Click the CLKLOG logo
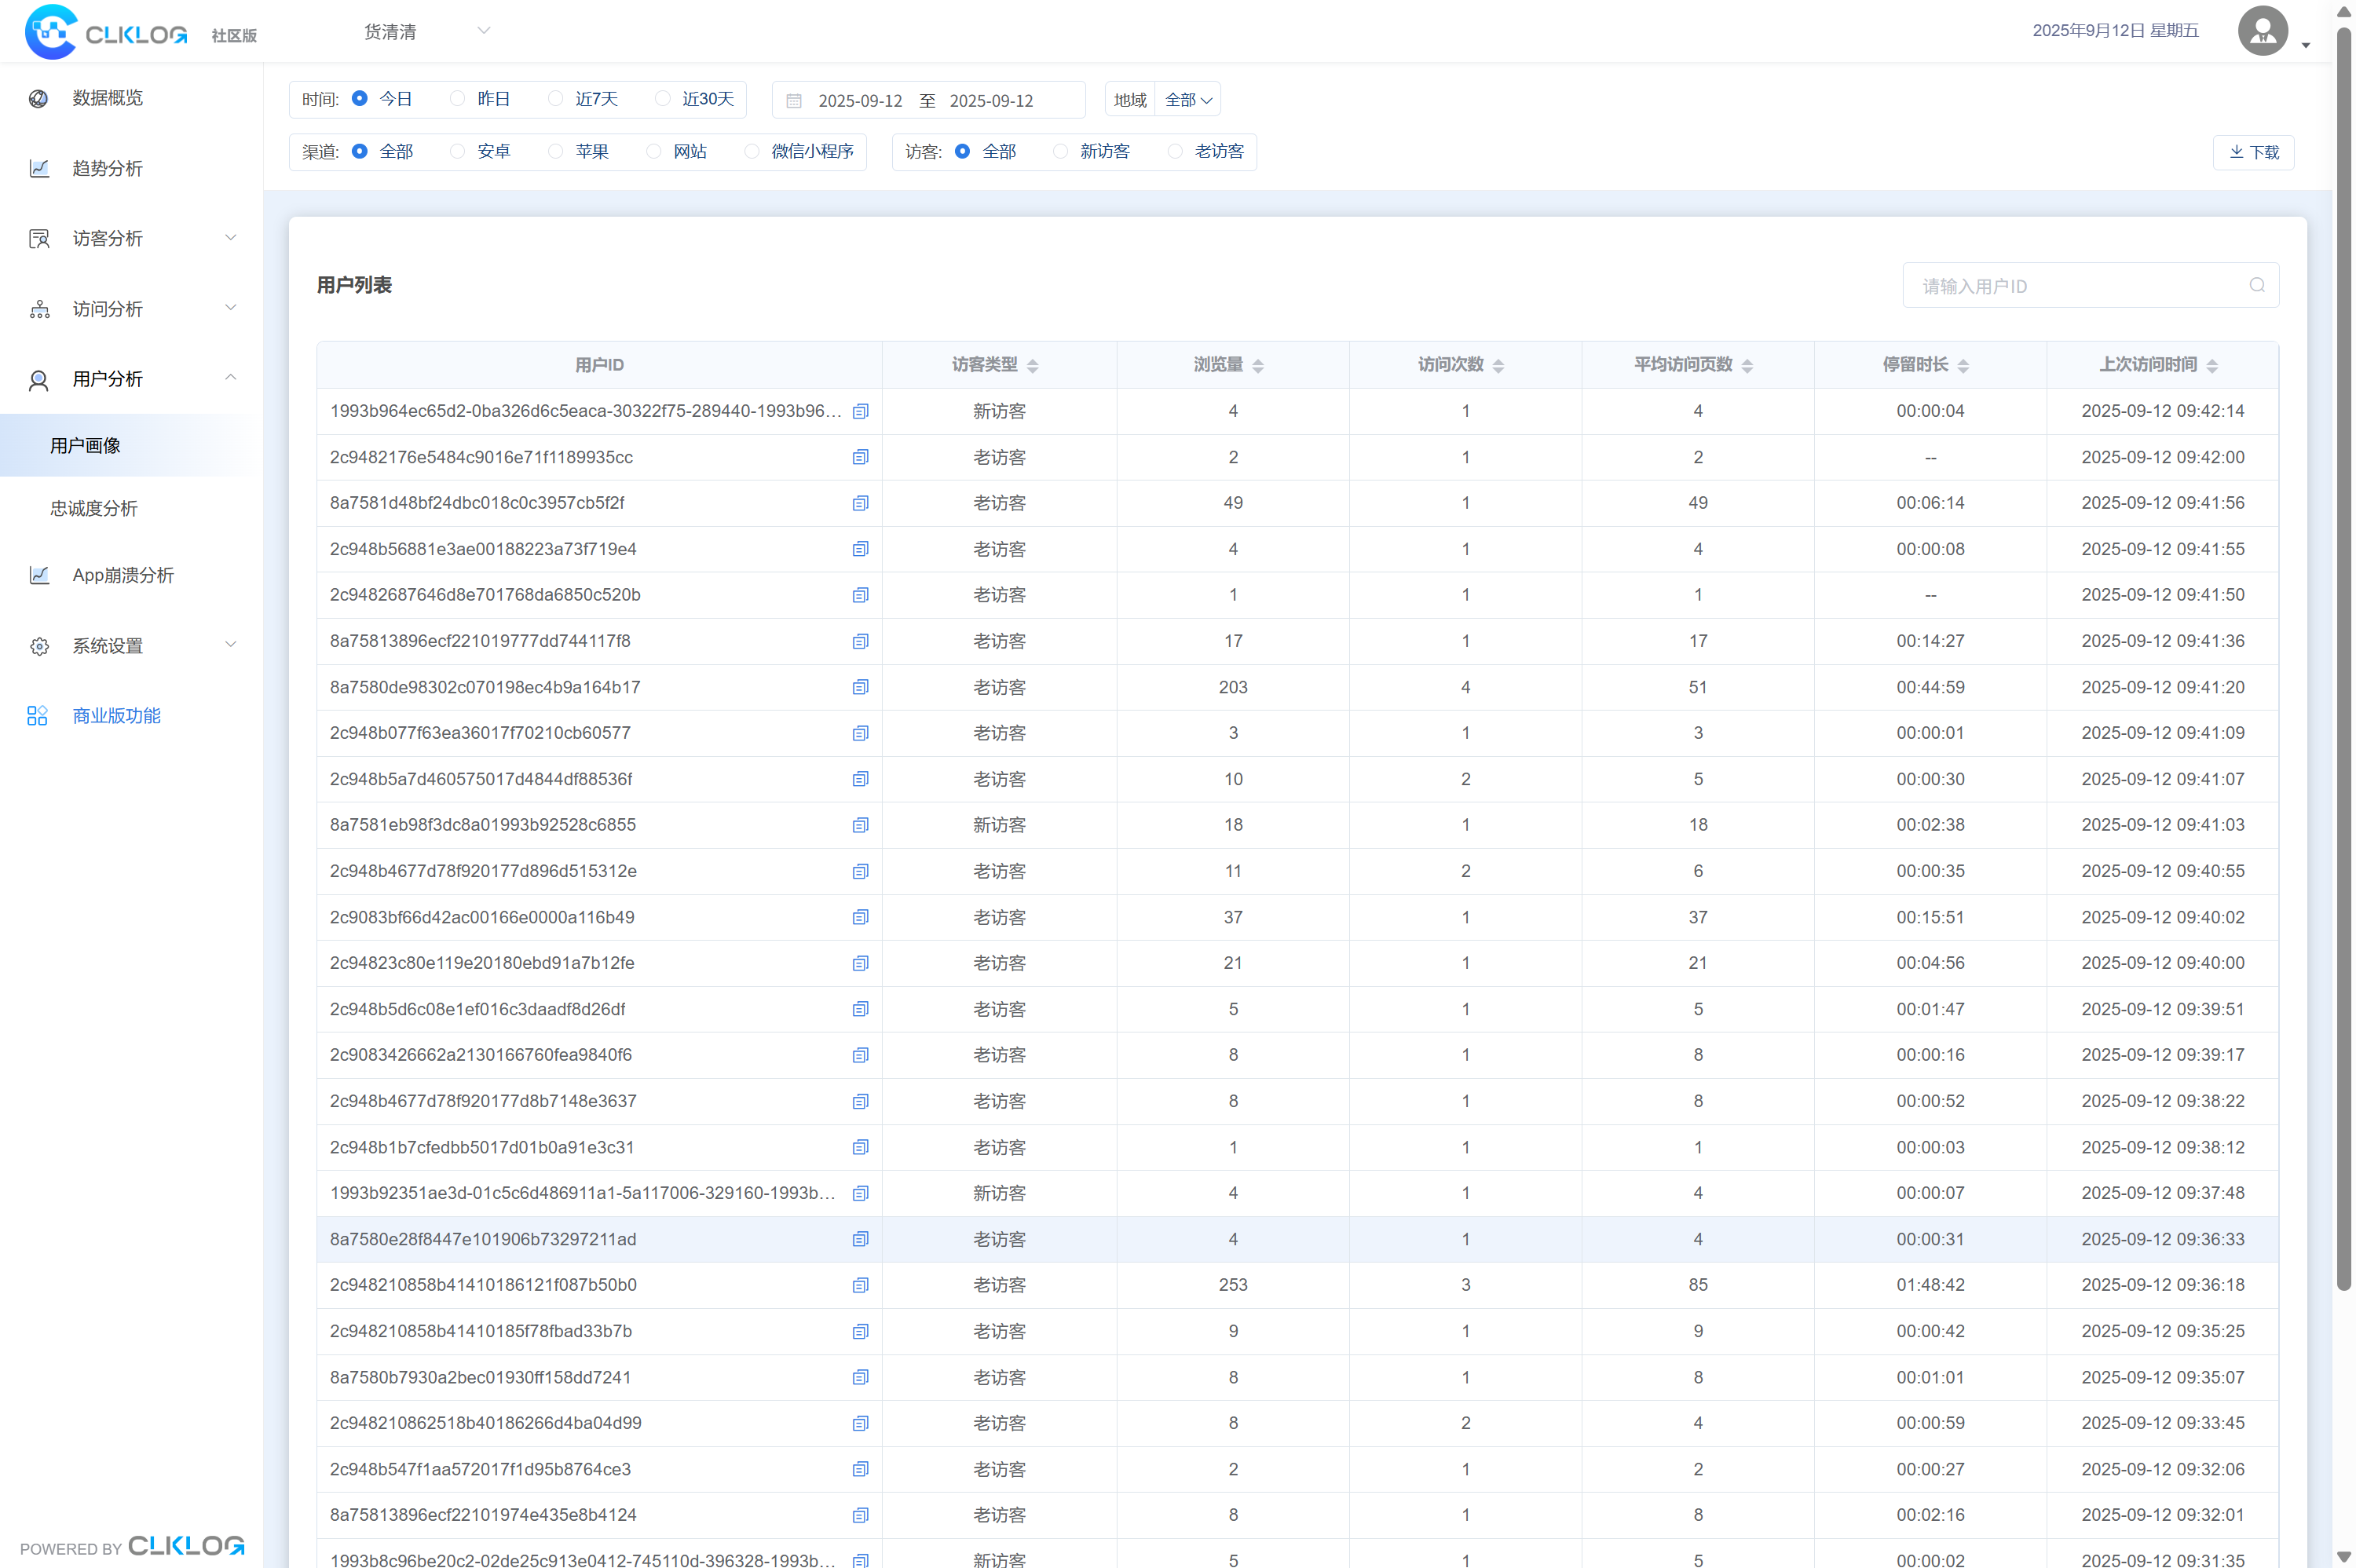The height and width of the screenshot is (1568, 2356). click(x=107, y=32)
